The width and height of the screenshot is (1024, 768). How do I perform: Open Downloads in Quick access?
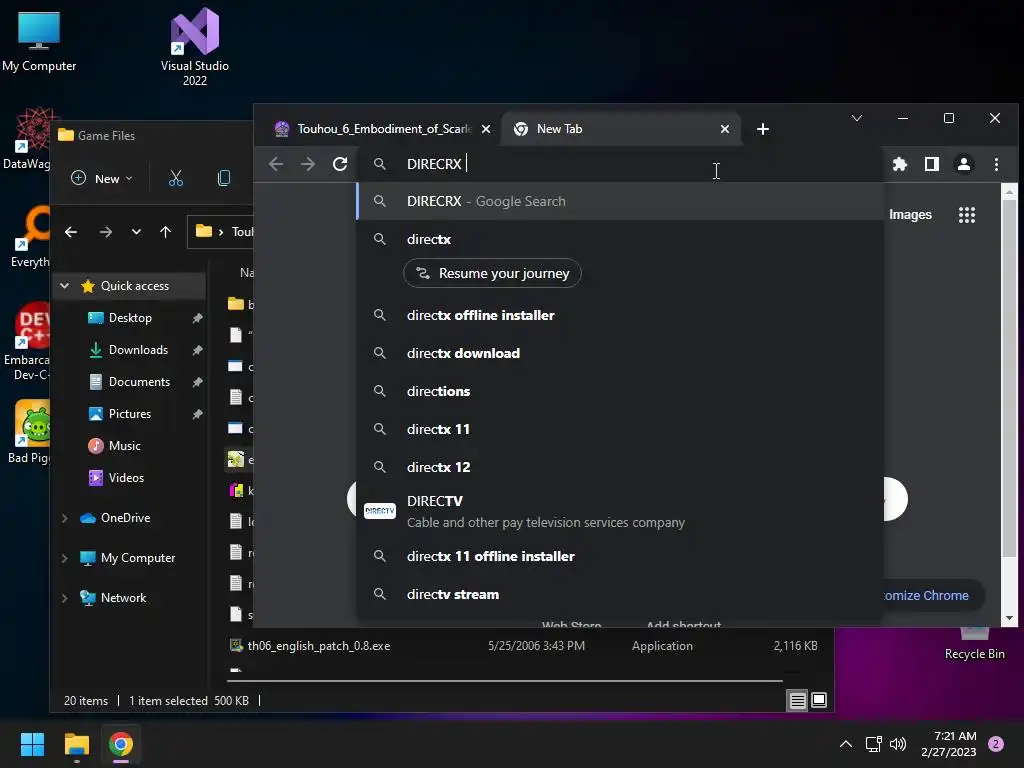click(138, 350)
